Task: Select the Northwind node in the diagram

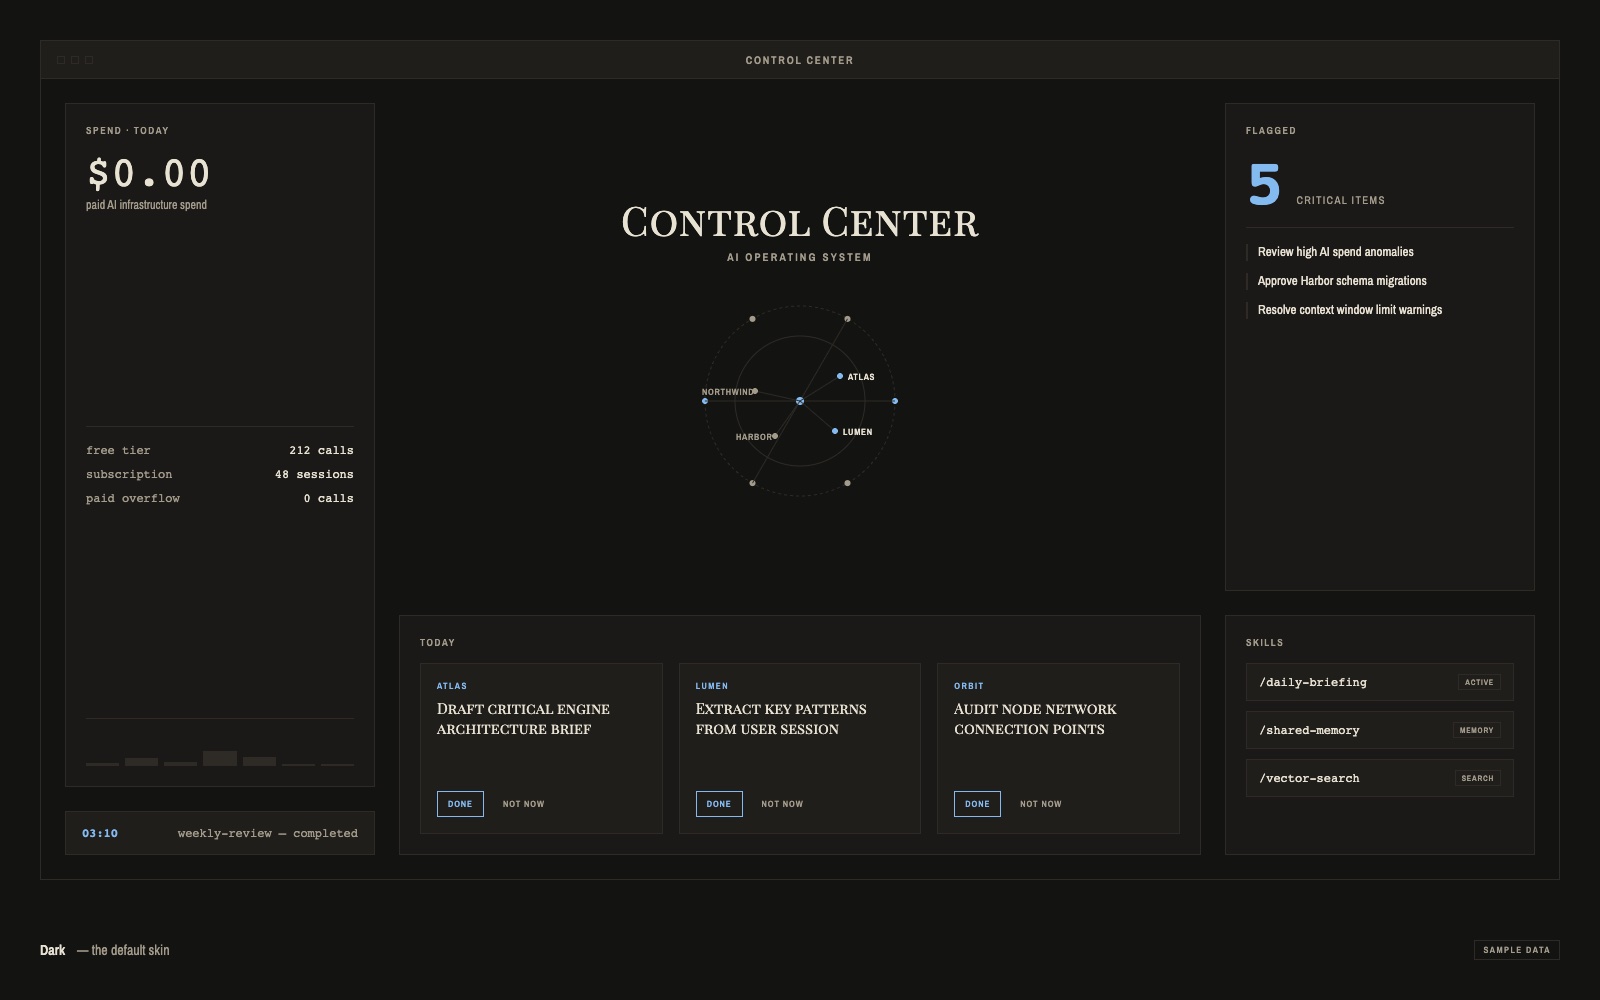Action: (x=755, y=391)
